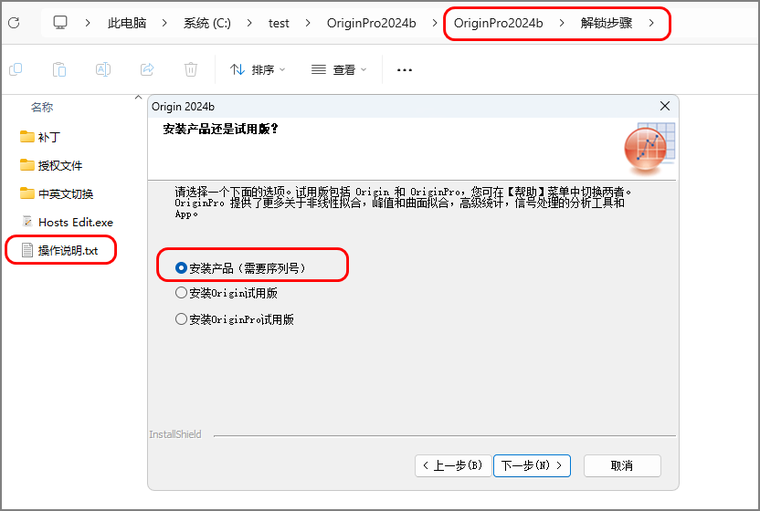Image resolution: width=760 pixels, height=511 pixels.
Task: Click the rename icon in toolbar
Action: click(103, 70)
